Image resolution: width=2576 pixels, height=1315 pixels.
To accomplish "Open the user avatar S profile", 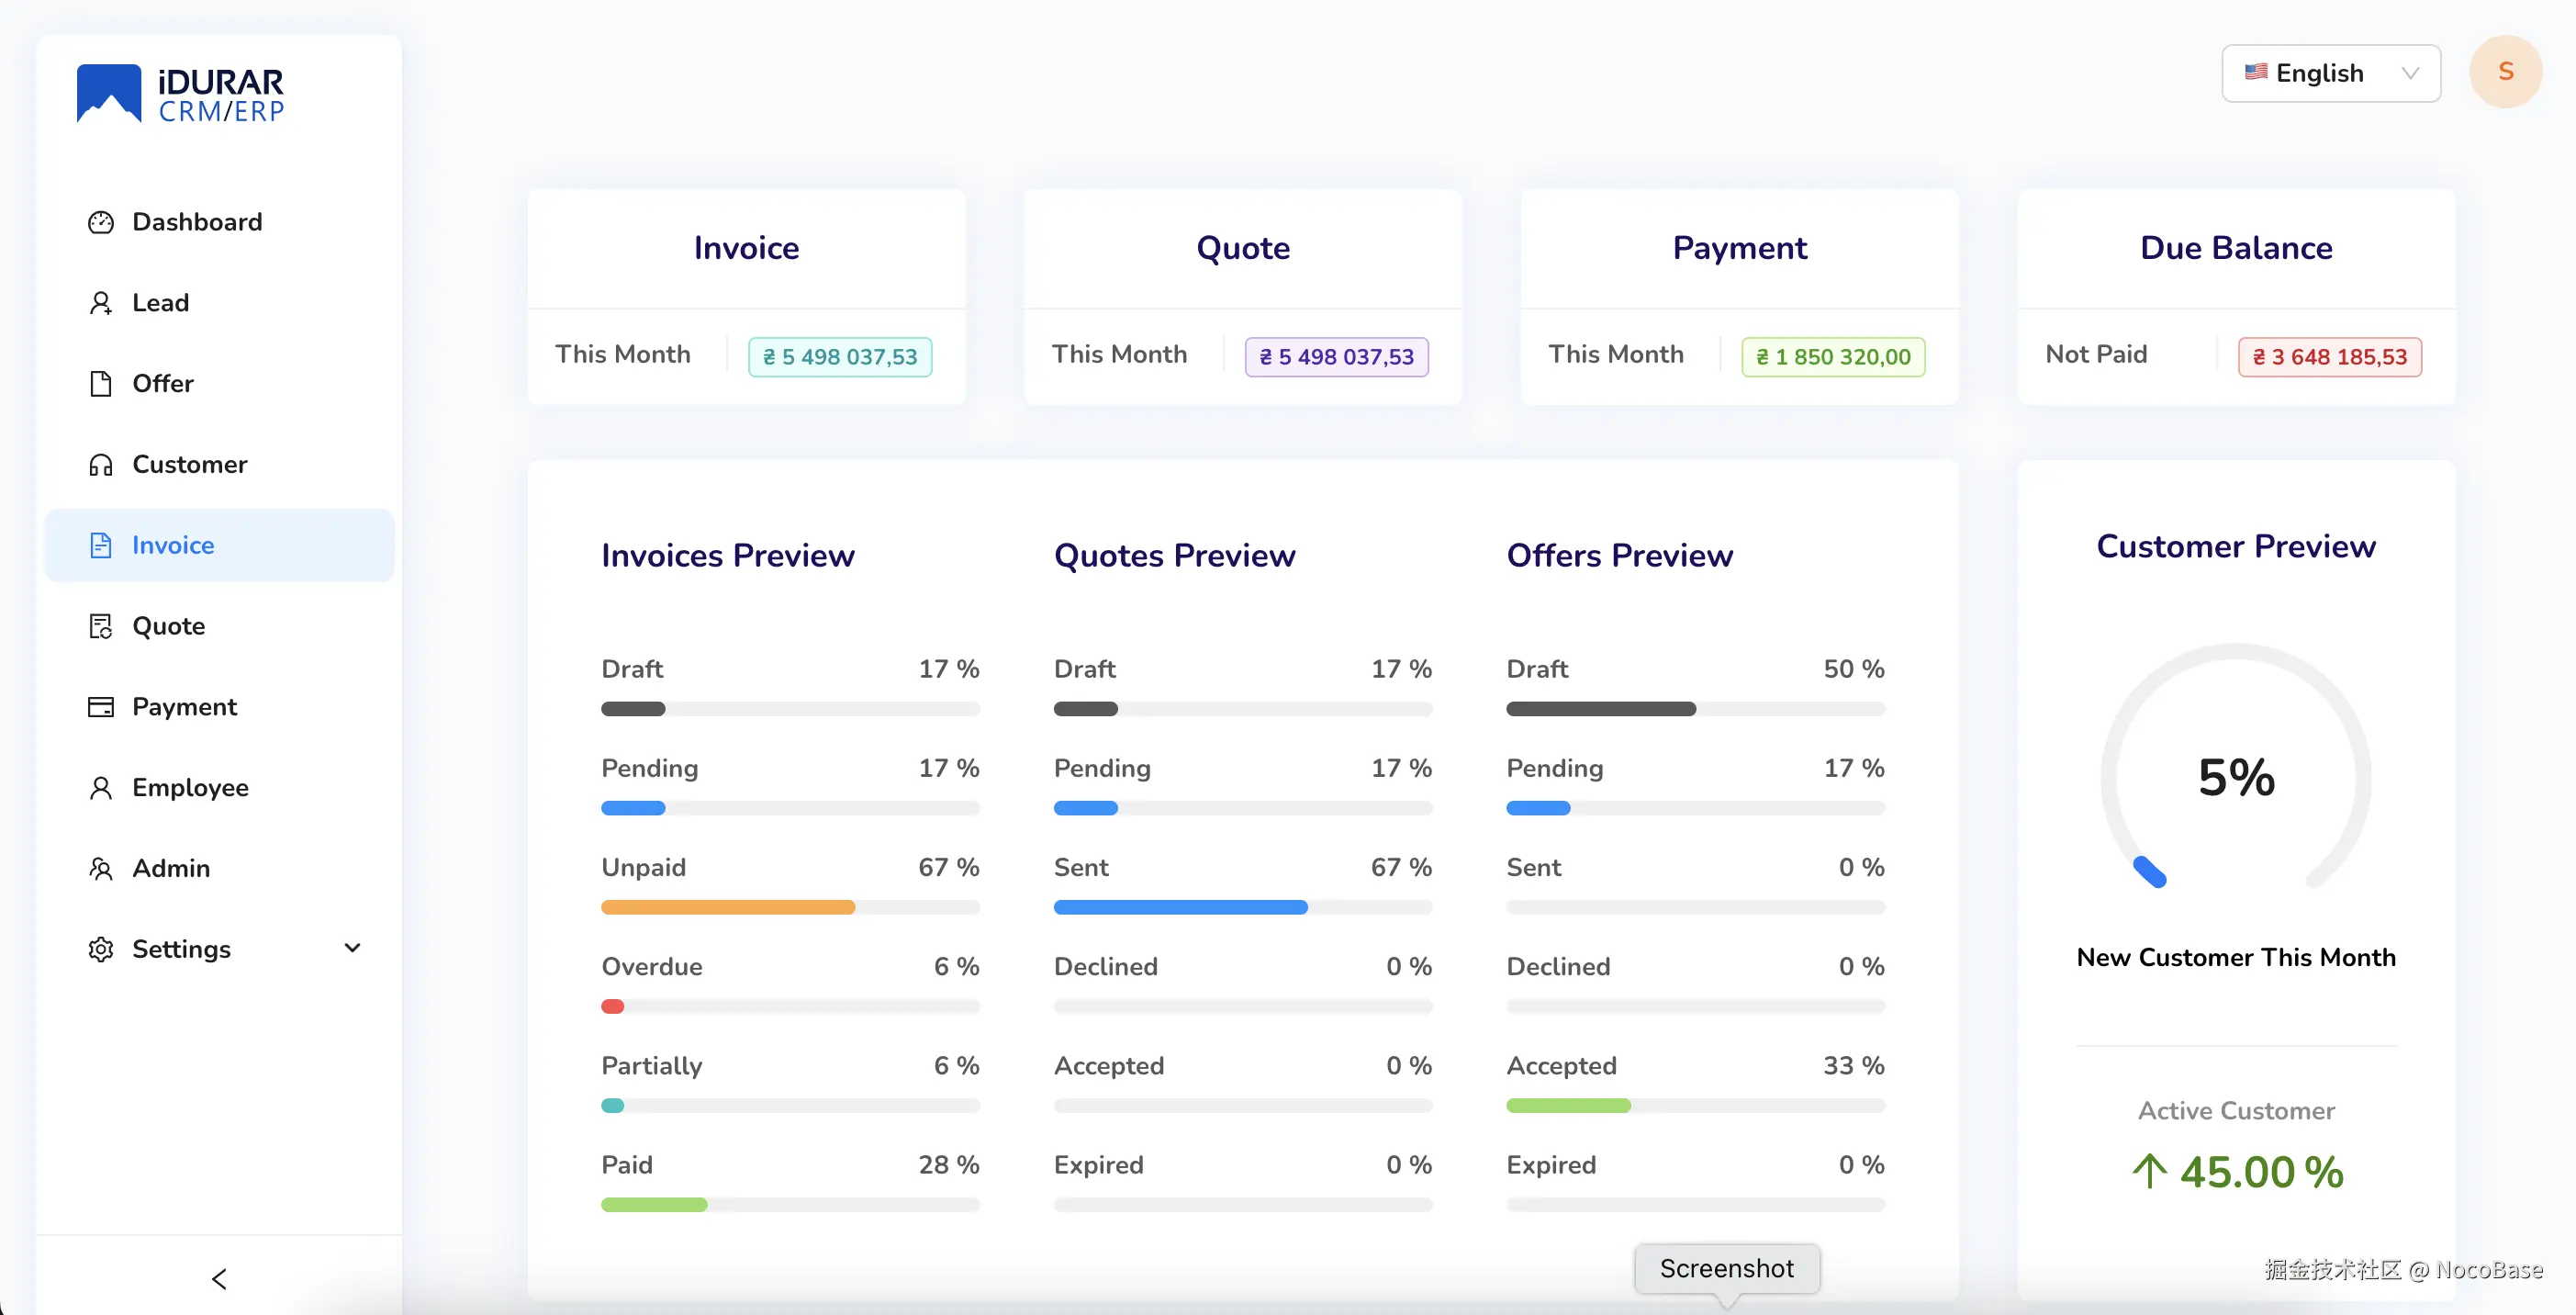I will 2505,72.
